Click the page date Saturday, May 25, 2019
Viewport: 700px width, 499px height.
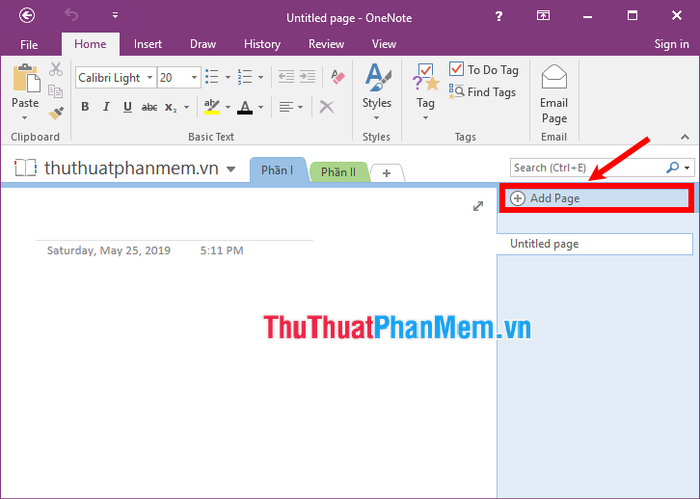[108, 250]
